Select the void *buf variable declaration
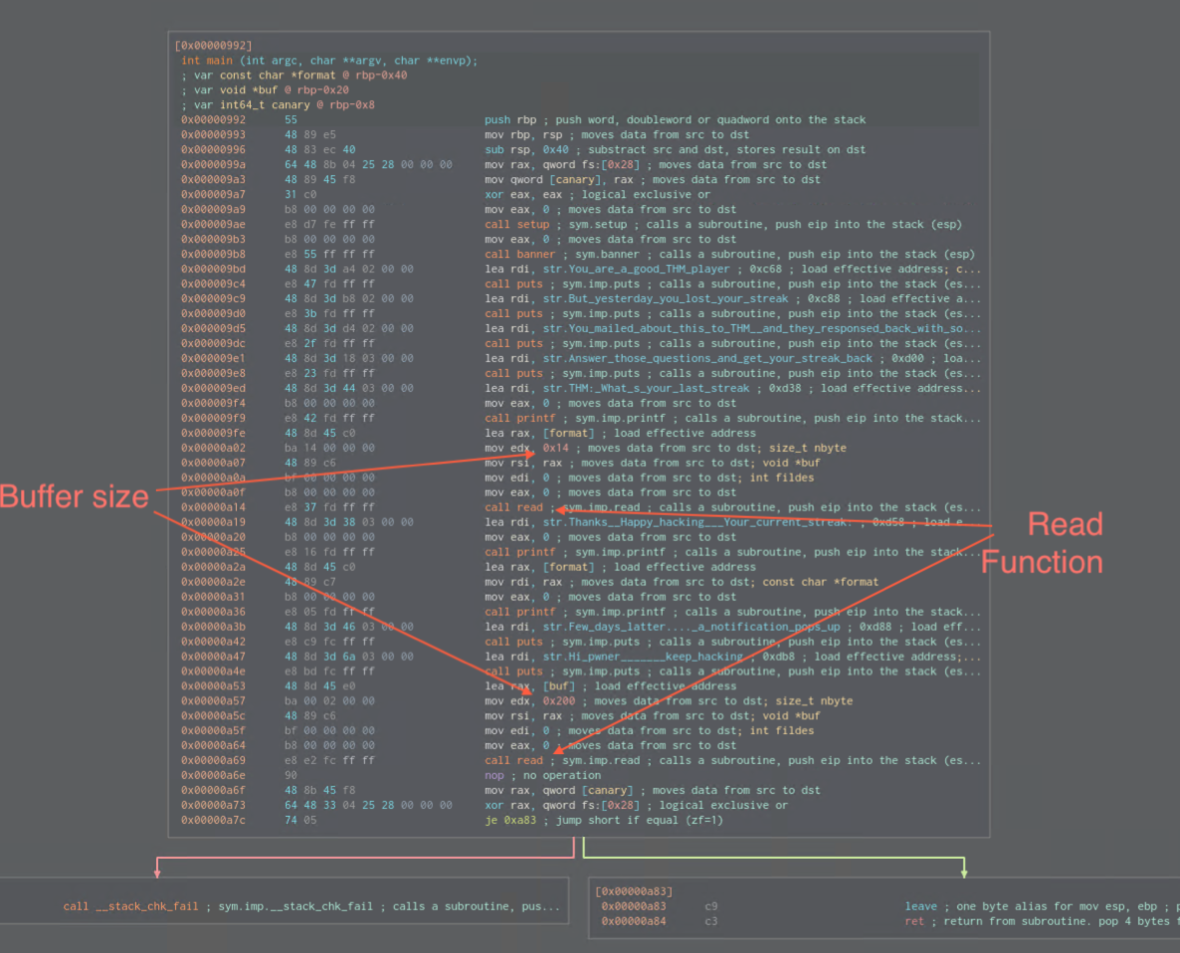The image size is (1180, 953). [264, 90]
